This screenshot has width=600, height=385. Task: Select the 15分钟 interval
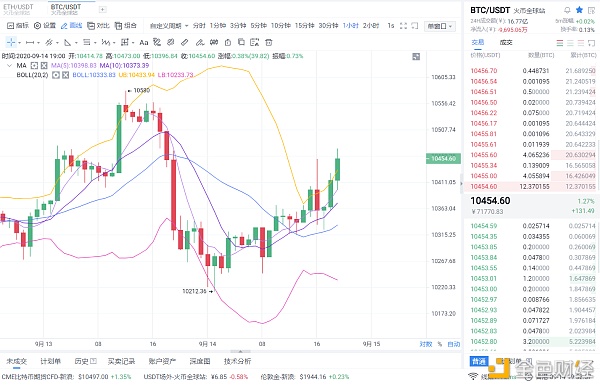(x=304, y=26)
